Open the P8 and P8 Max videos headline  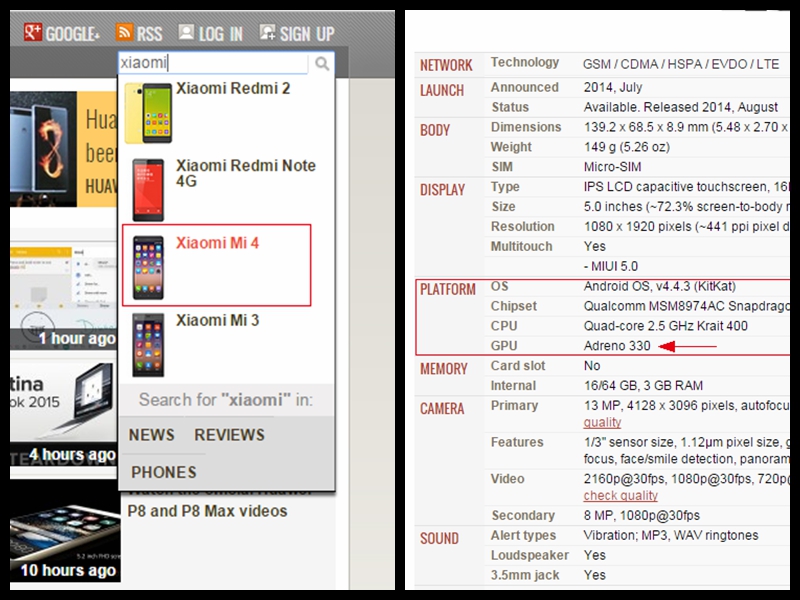207,511
